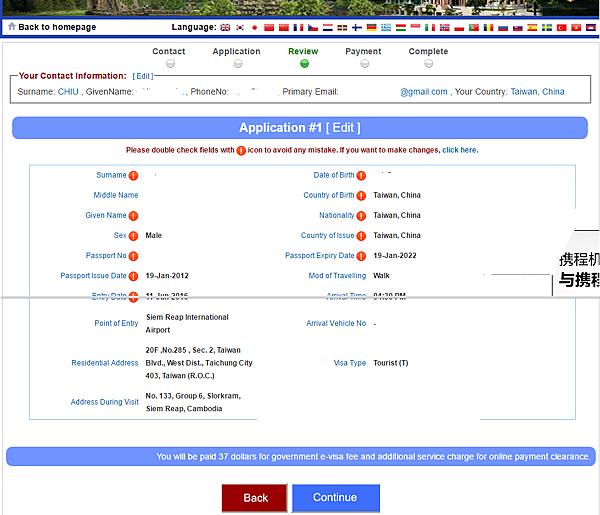Viewport: 600px width, 515px height.
Task: Choose the Hungarian flag language
Action: tap(401, 28)
